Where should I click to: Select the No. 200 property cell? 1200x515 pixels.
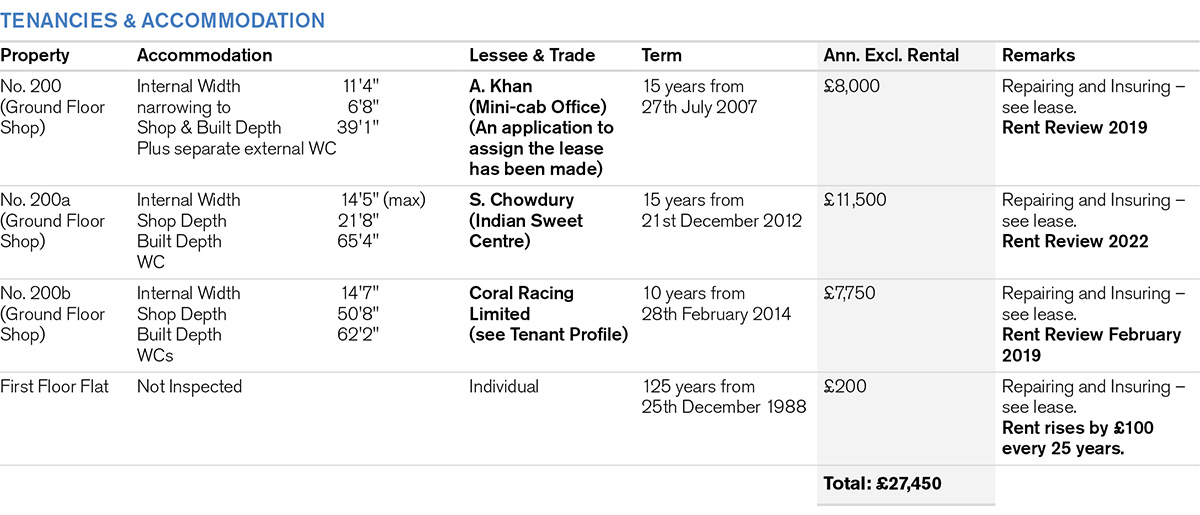pos(52,107)
